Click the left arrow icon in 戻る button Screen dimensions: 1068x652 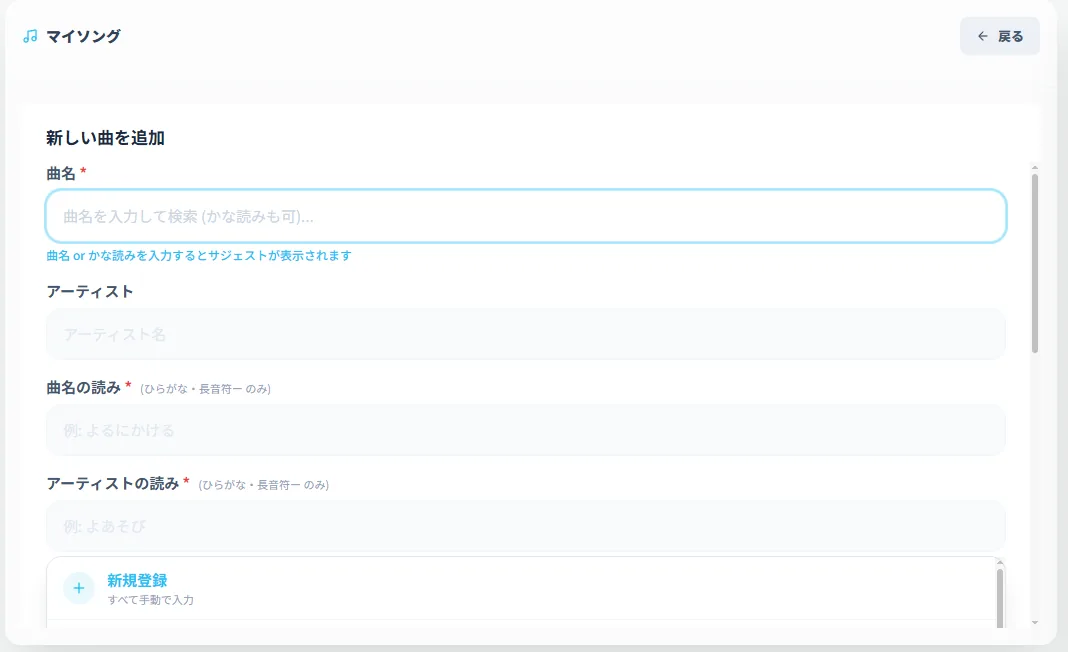pos(983,36)
